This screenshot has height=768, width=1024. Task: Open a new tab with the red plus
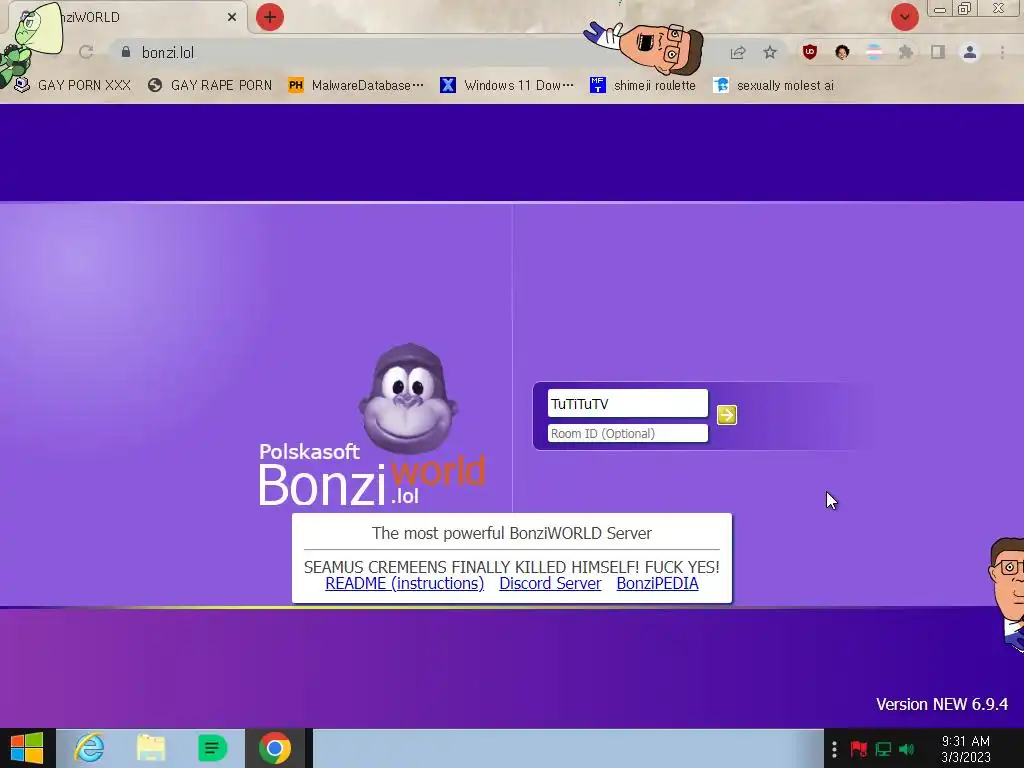coord(270,17)
